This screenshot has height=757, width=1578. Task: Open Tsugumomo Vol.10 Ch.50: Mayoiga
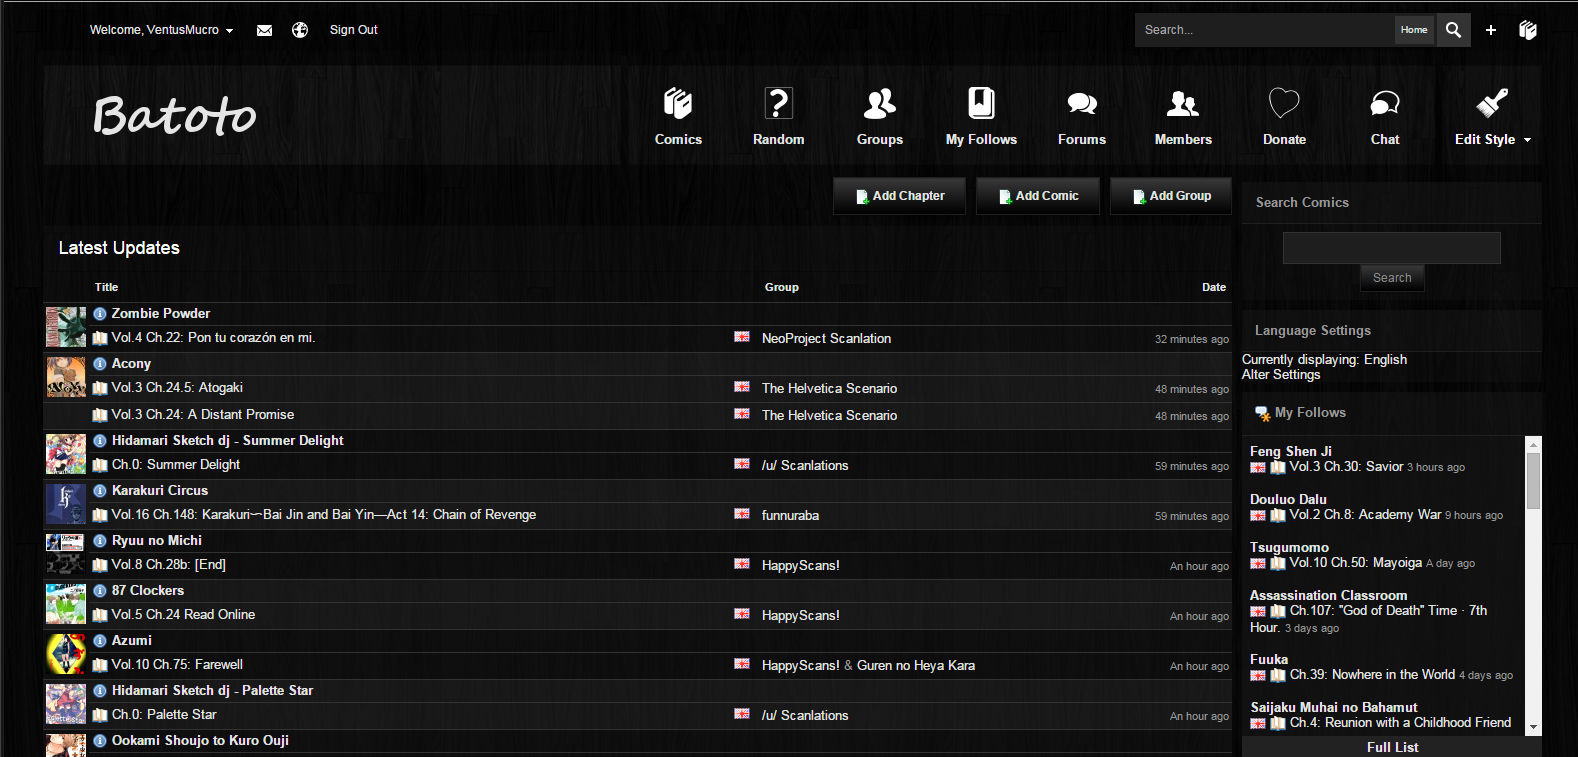pos(1355,563)
